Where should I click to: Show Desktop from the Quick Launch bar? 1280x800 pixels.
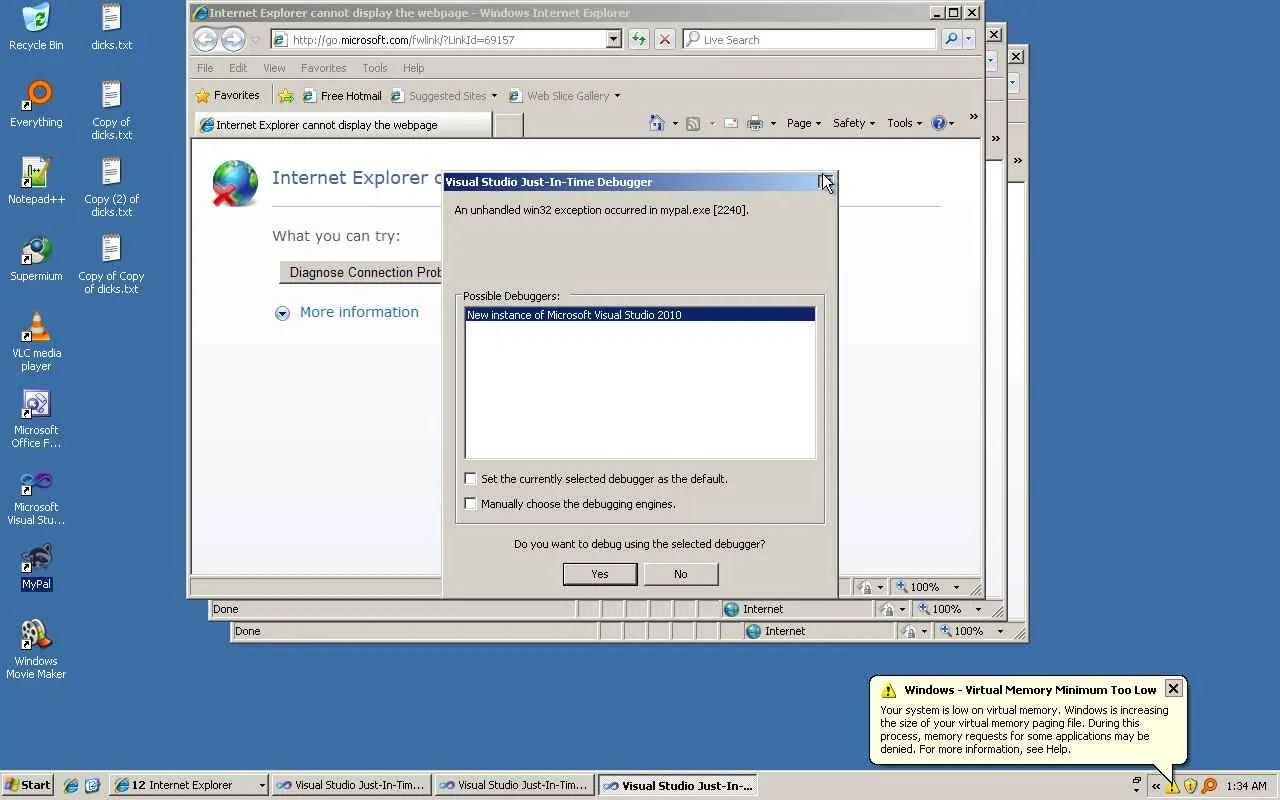pyautogui.click(x=92, y=785)
